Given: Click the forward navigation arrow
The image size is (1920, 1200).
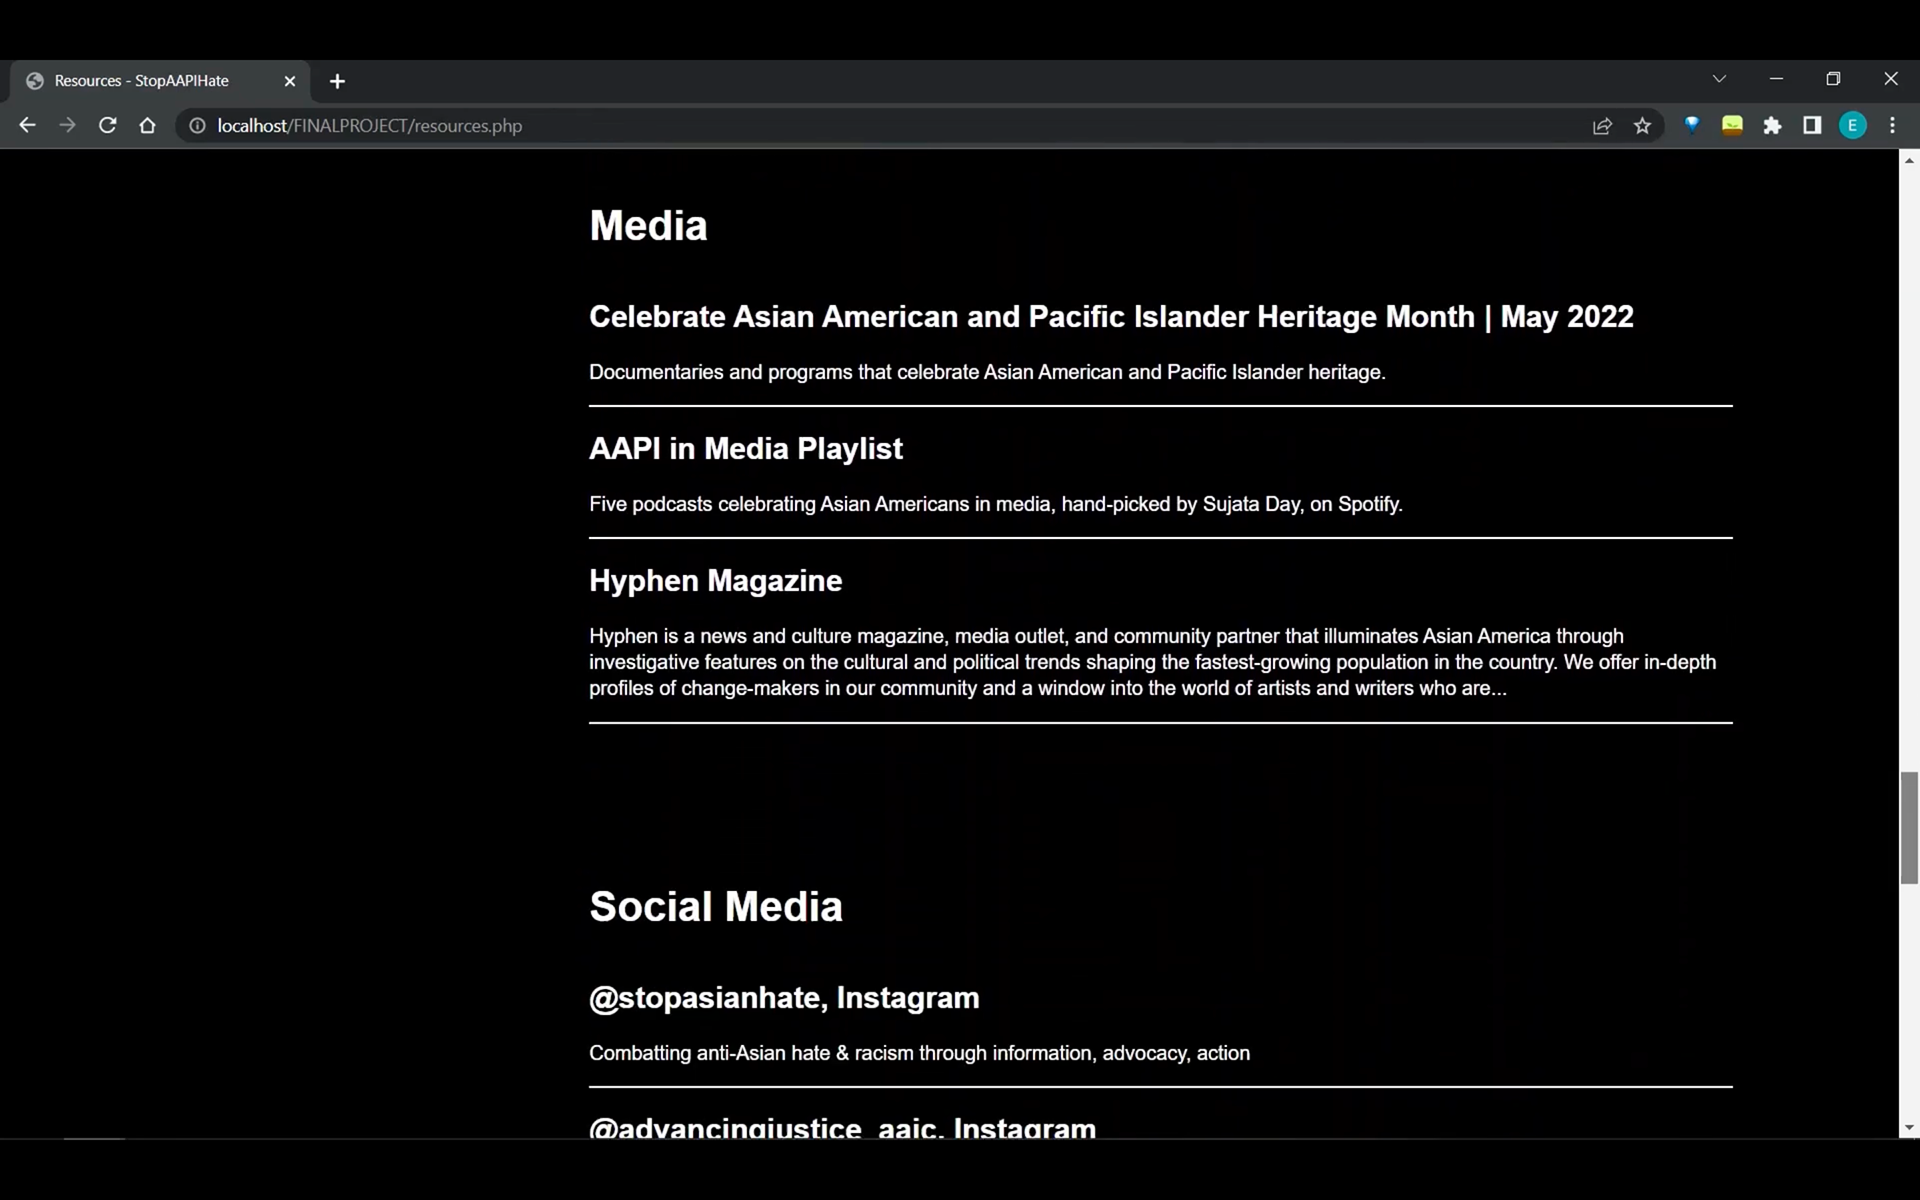Looking at the screenshot, I should 67,125.
